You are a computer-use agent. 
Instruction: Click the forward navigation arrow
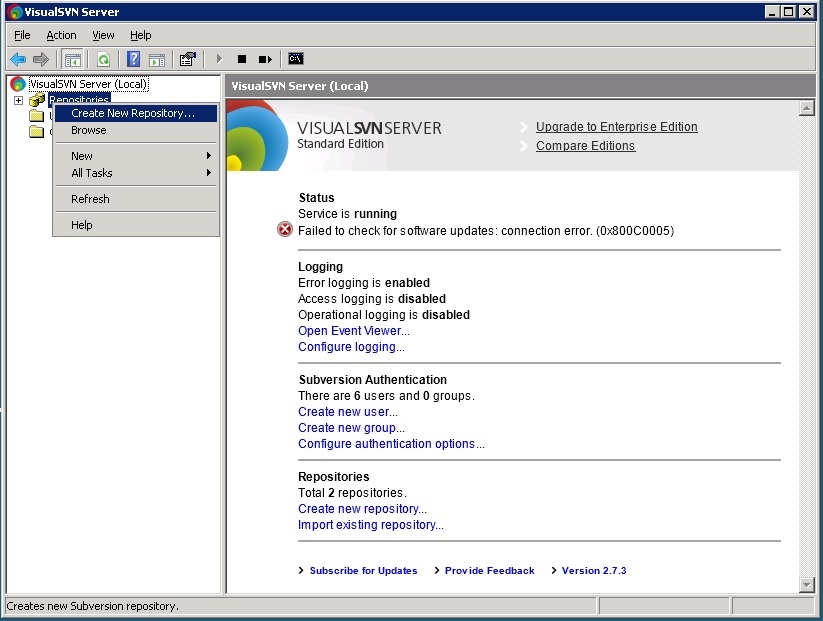(40, 58)
